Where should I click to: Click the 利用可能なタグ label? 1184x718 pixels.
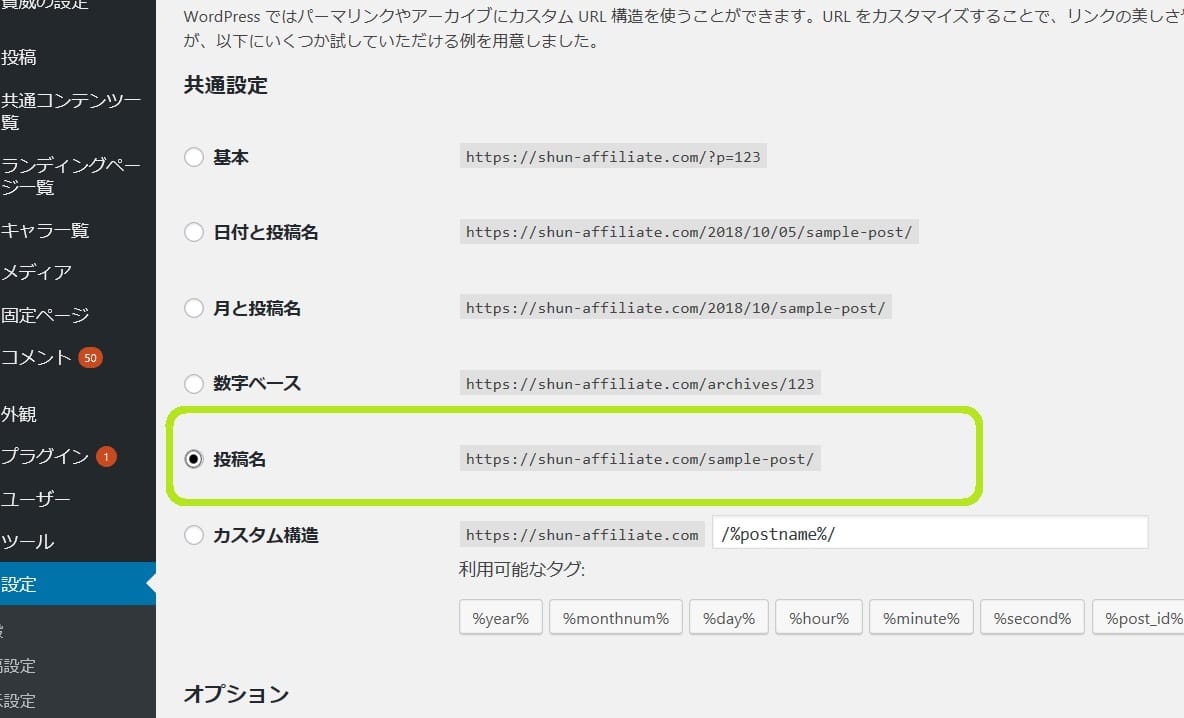point(522,569)
